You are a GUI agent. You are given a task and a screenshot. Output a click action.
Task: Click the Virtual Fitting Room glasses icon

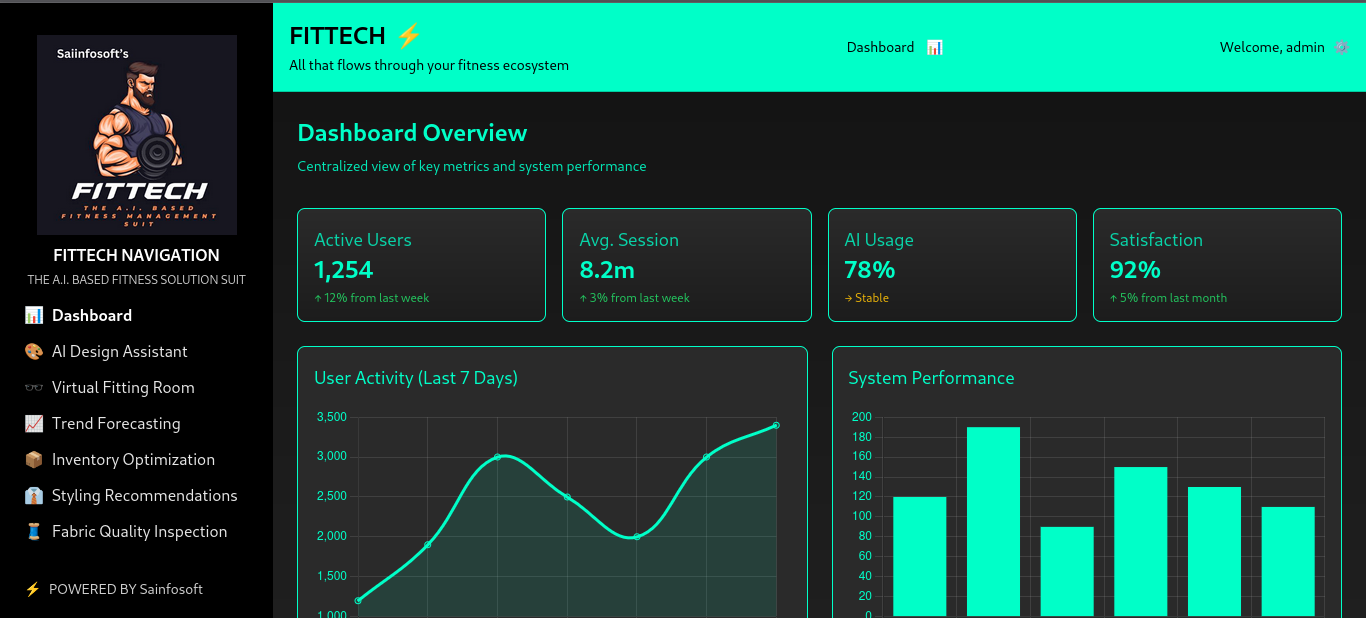(x=34, y=387)
